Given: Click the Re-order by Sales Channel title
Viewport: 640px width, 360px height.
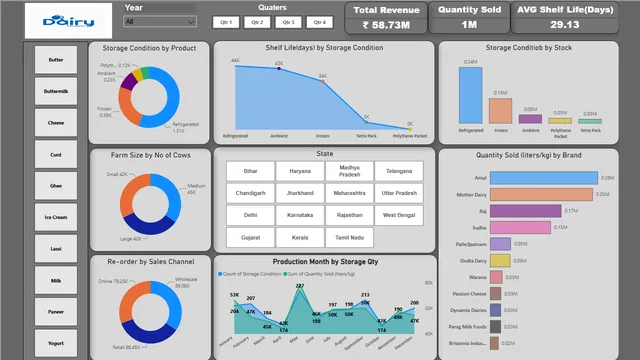Looking at the screenshot, I should coord(151,262).
